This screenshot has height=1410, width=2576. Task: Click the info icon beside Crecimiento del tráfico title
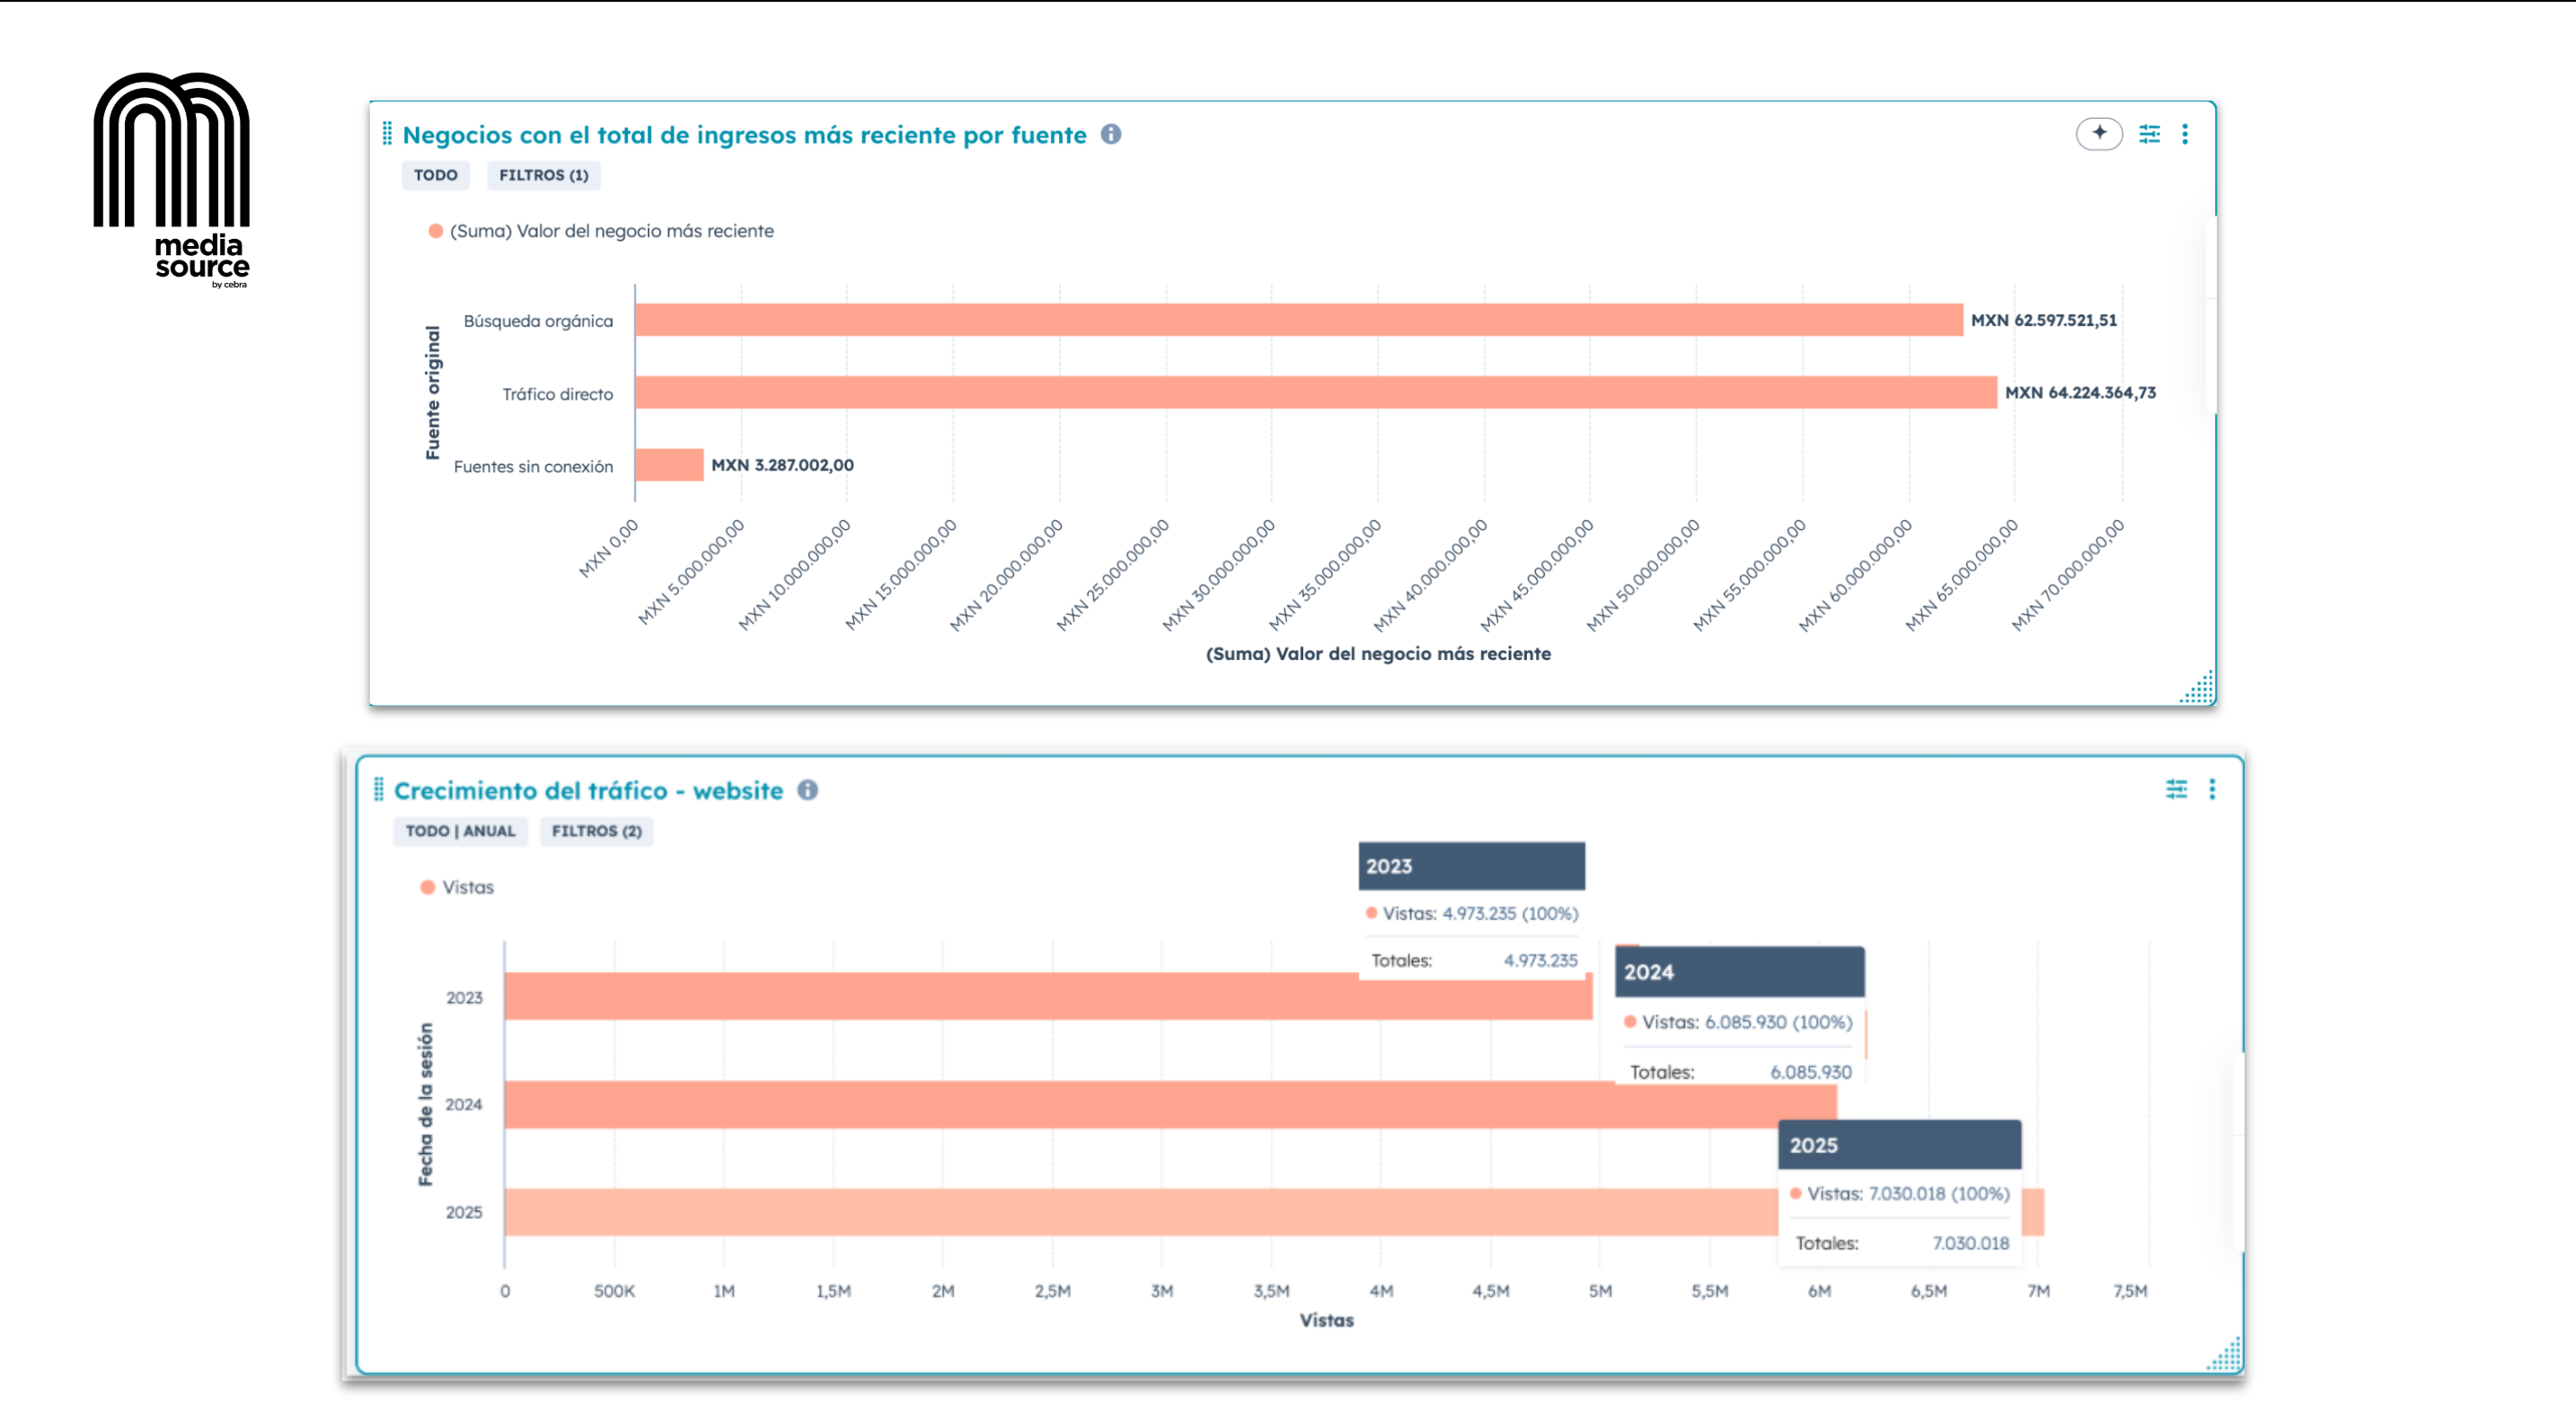tap(808, 790)
